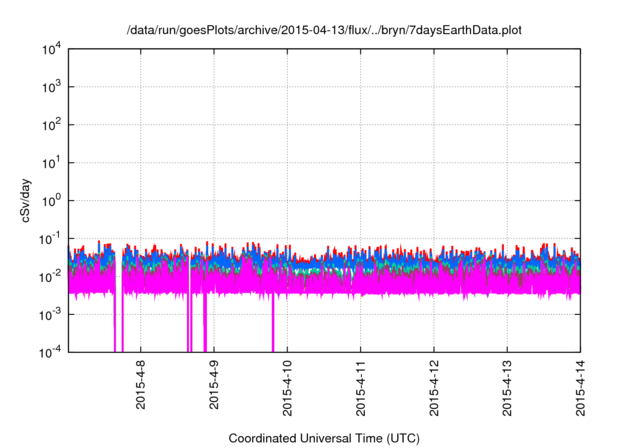
Task: Click the 2015-4-10 date tick label
Action: click(287, 388)
